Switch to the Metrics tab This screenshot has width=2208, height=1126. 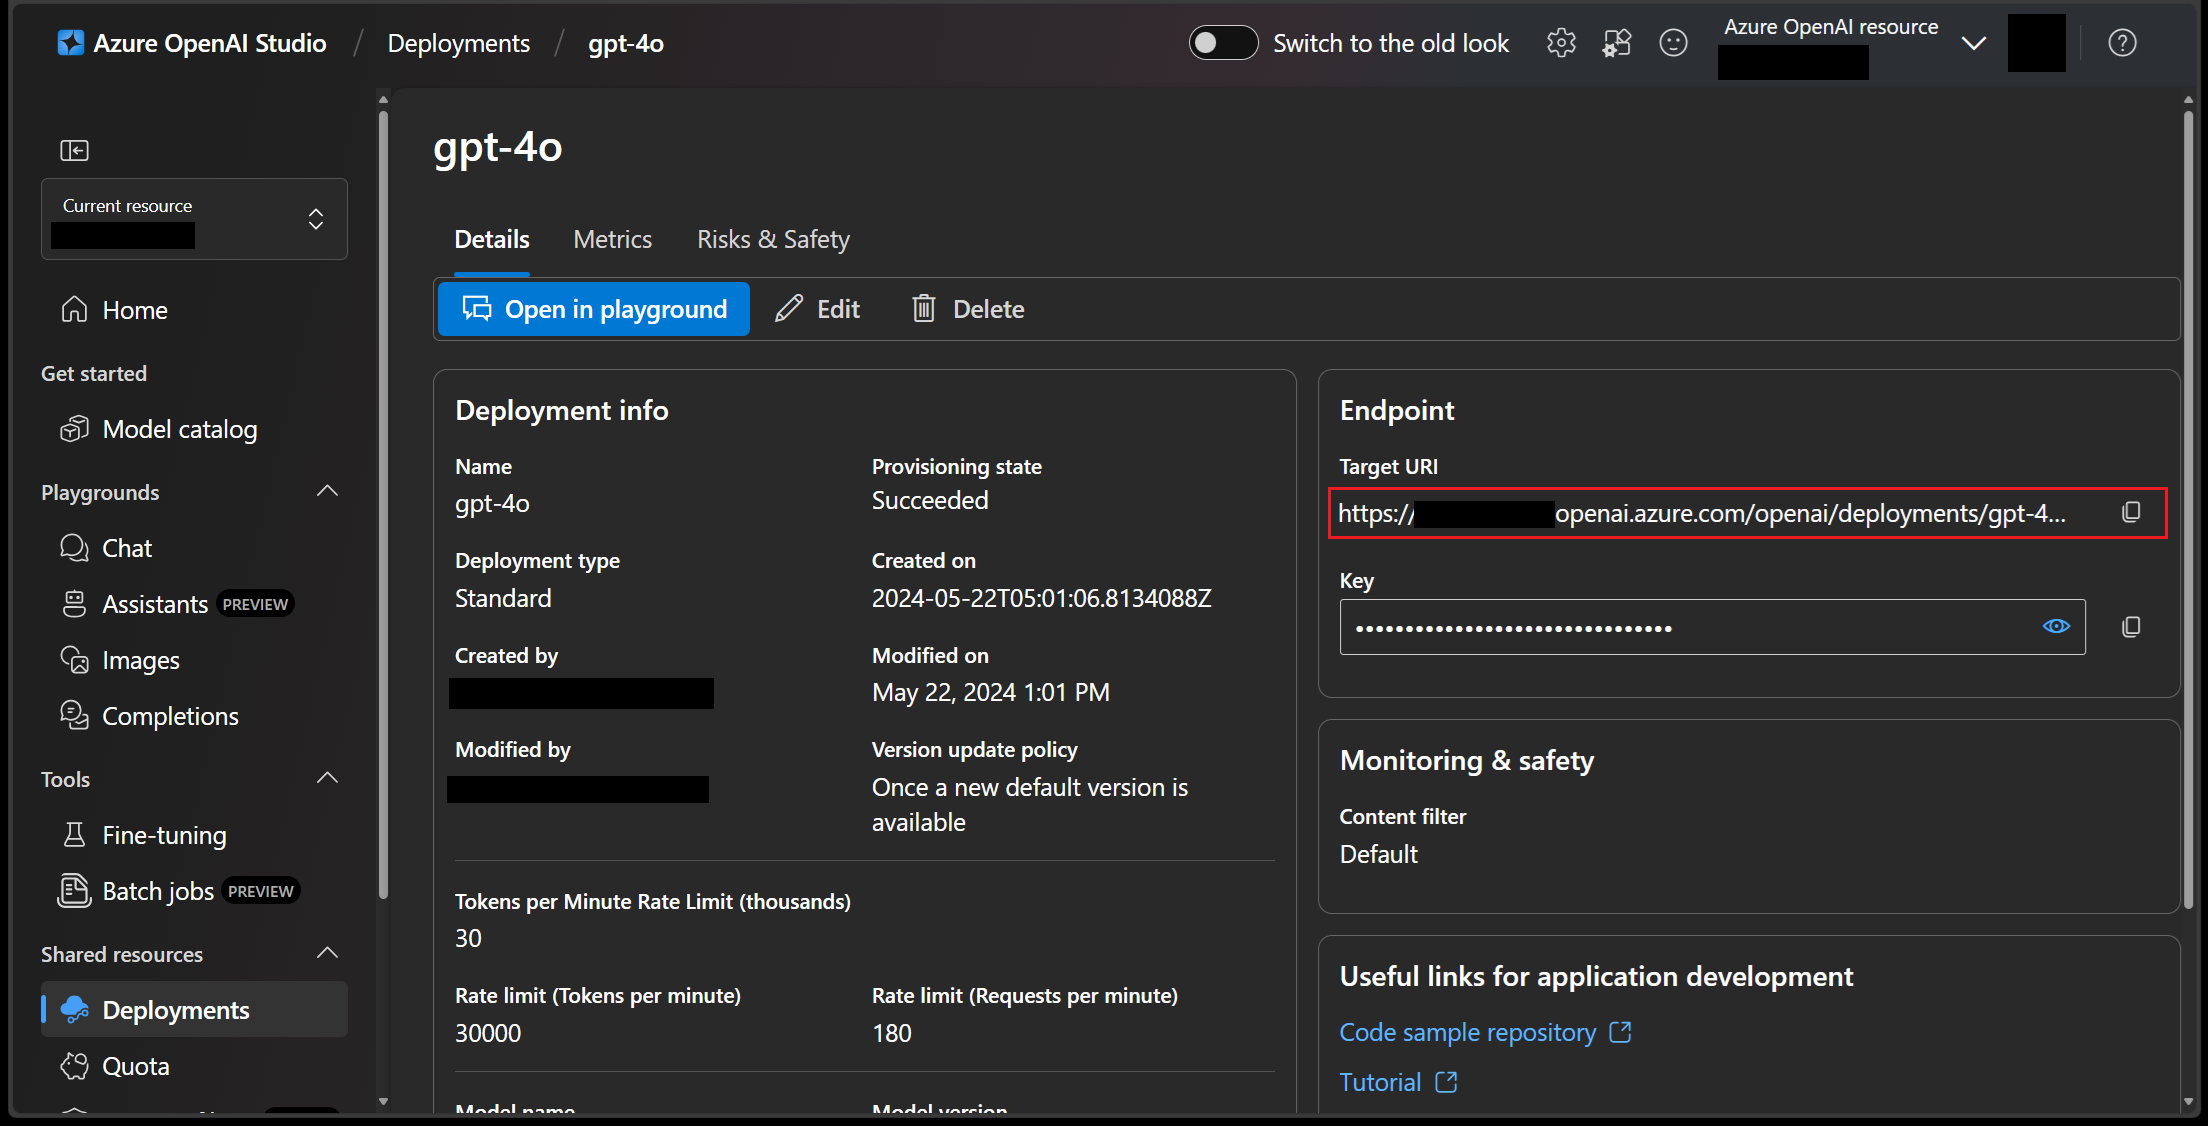pos(613,239)
